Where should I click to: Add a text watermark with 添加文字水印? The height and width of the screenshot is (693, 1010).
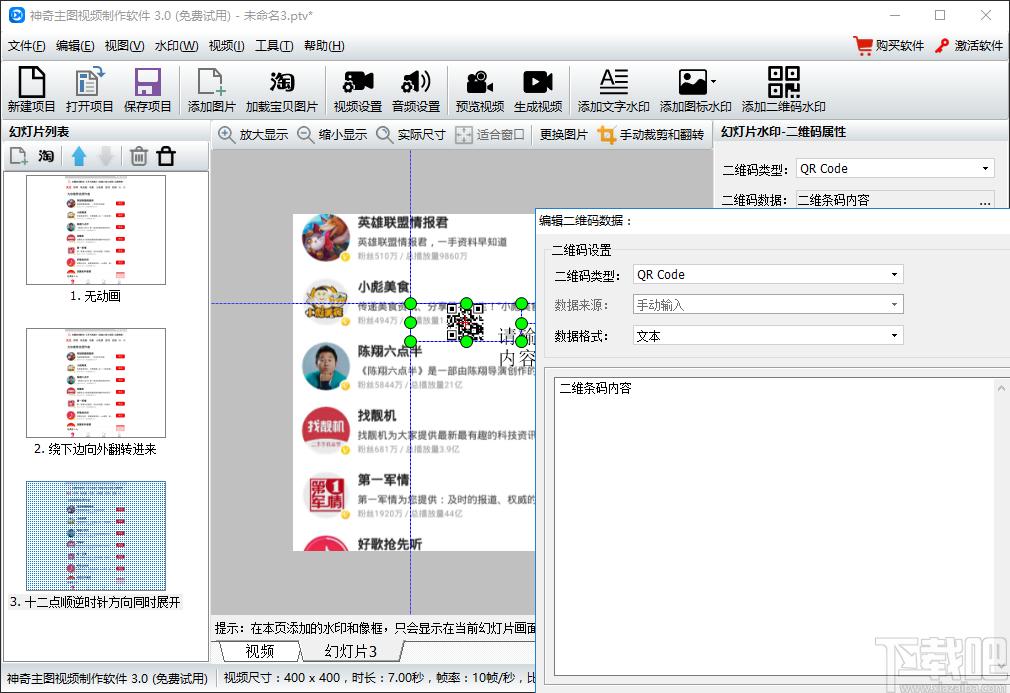coord(613,90)
